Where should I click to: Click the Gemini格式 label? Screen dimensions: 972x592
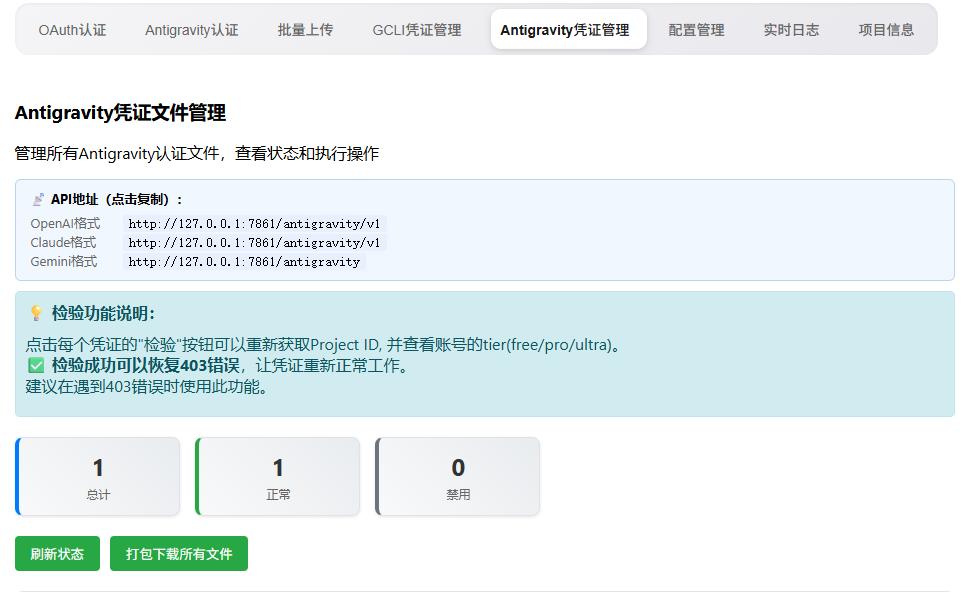point(64,262)
